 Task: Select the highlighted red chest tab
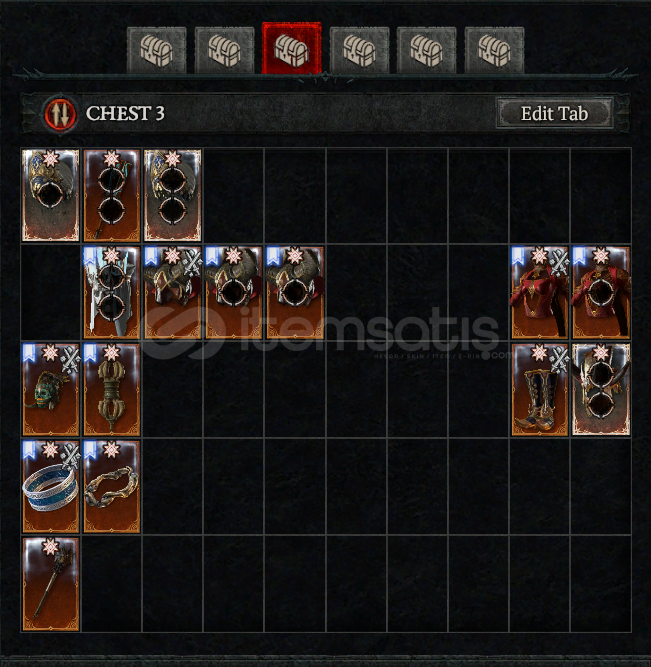pyautogui.click(x=291, y=49)
